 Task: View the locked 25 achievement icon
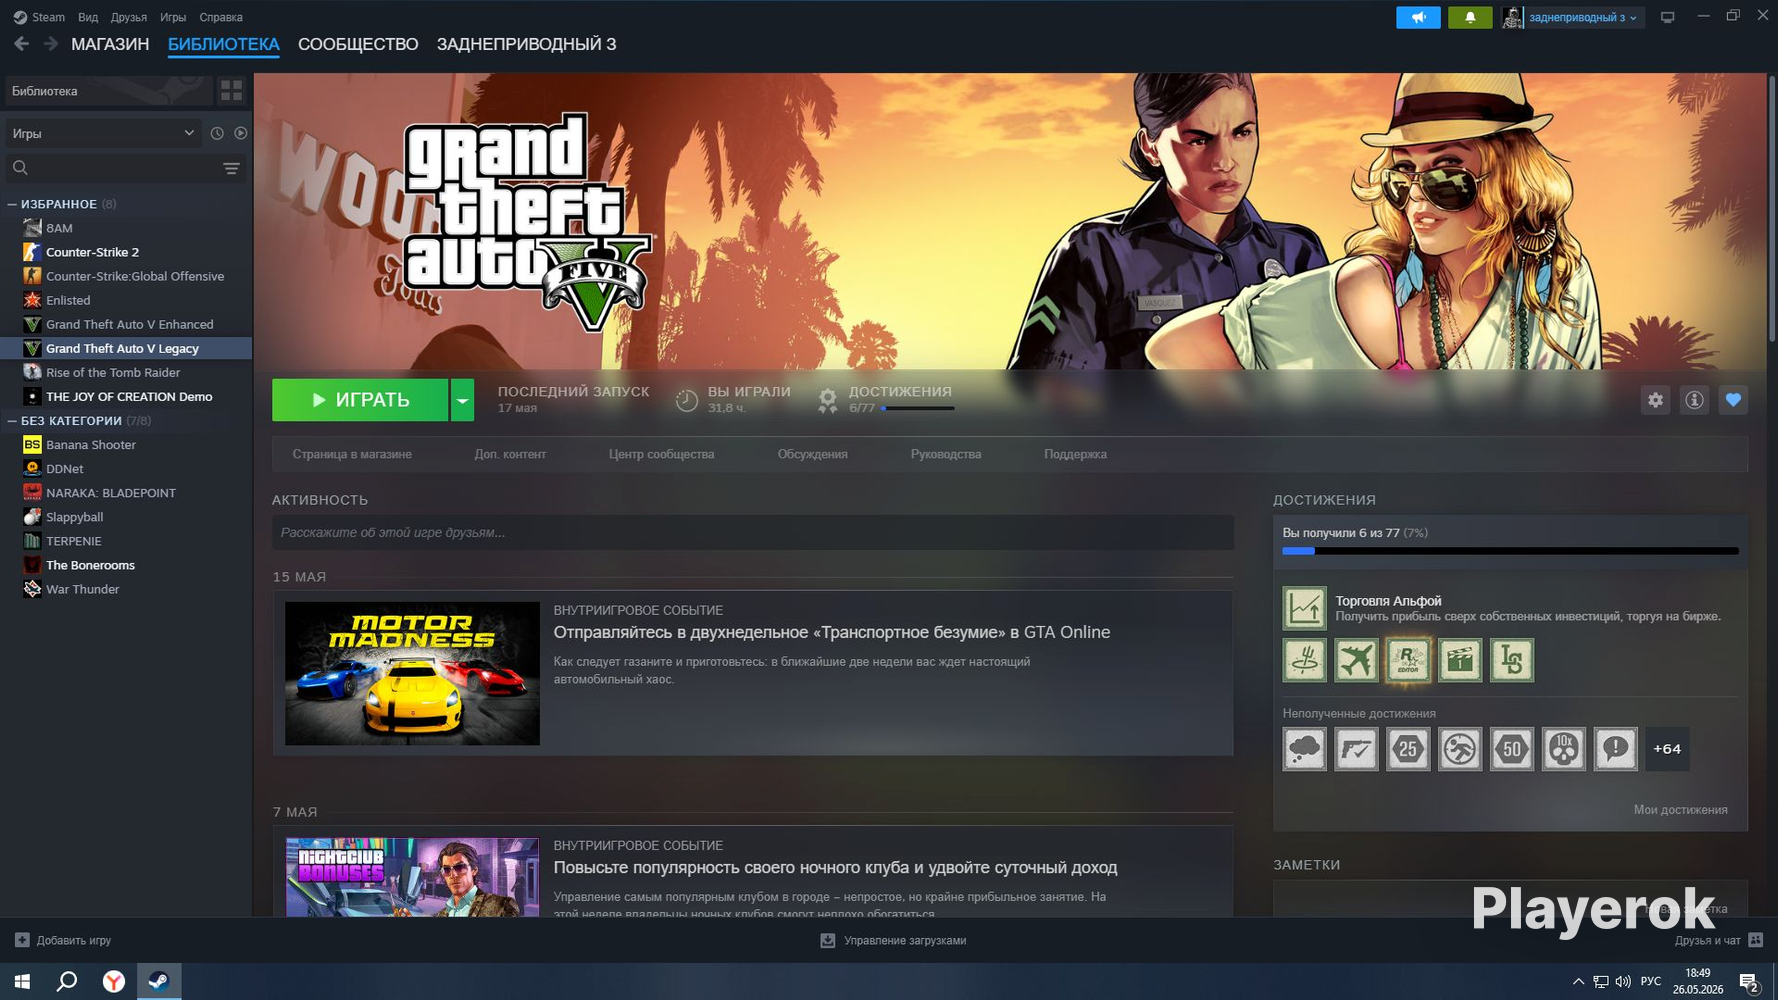click(1408, 749)
